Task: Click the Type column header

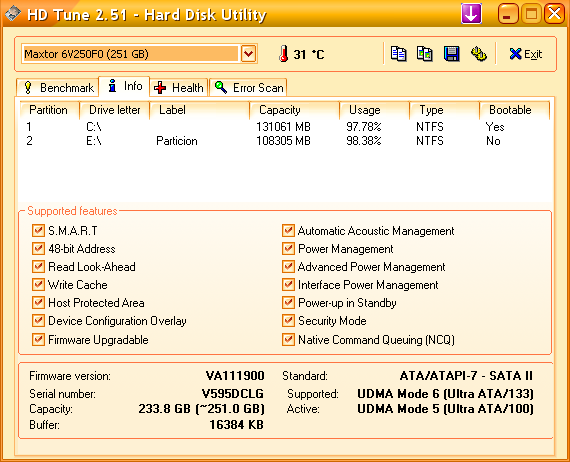Action: [x=444, y=110]
